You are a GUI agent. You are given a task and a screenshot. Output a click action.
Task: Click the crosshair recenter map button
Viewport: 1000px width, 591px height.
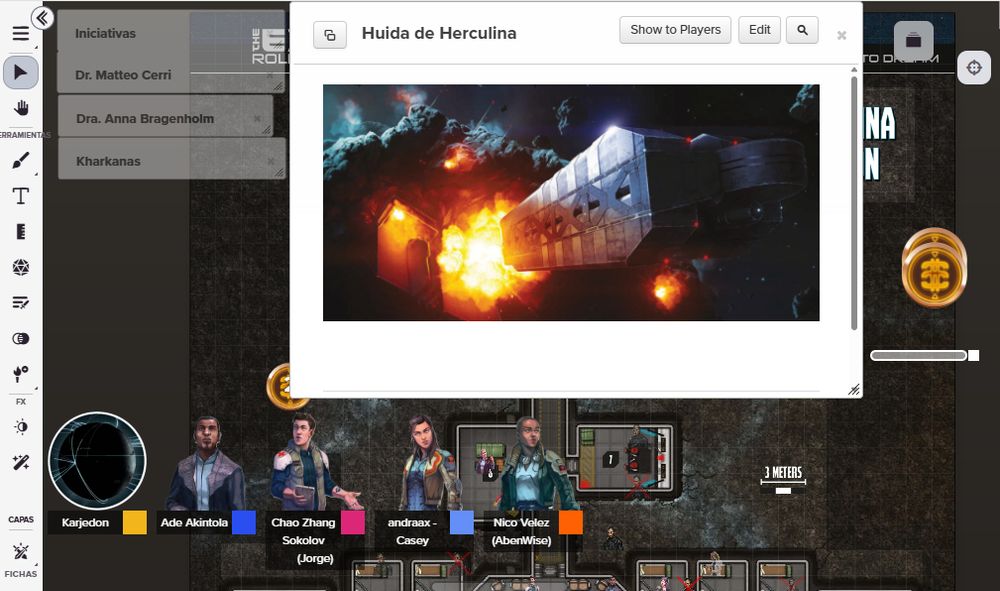point(974,67)
